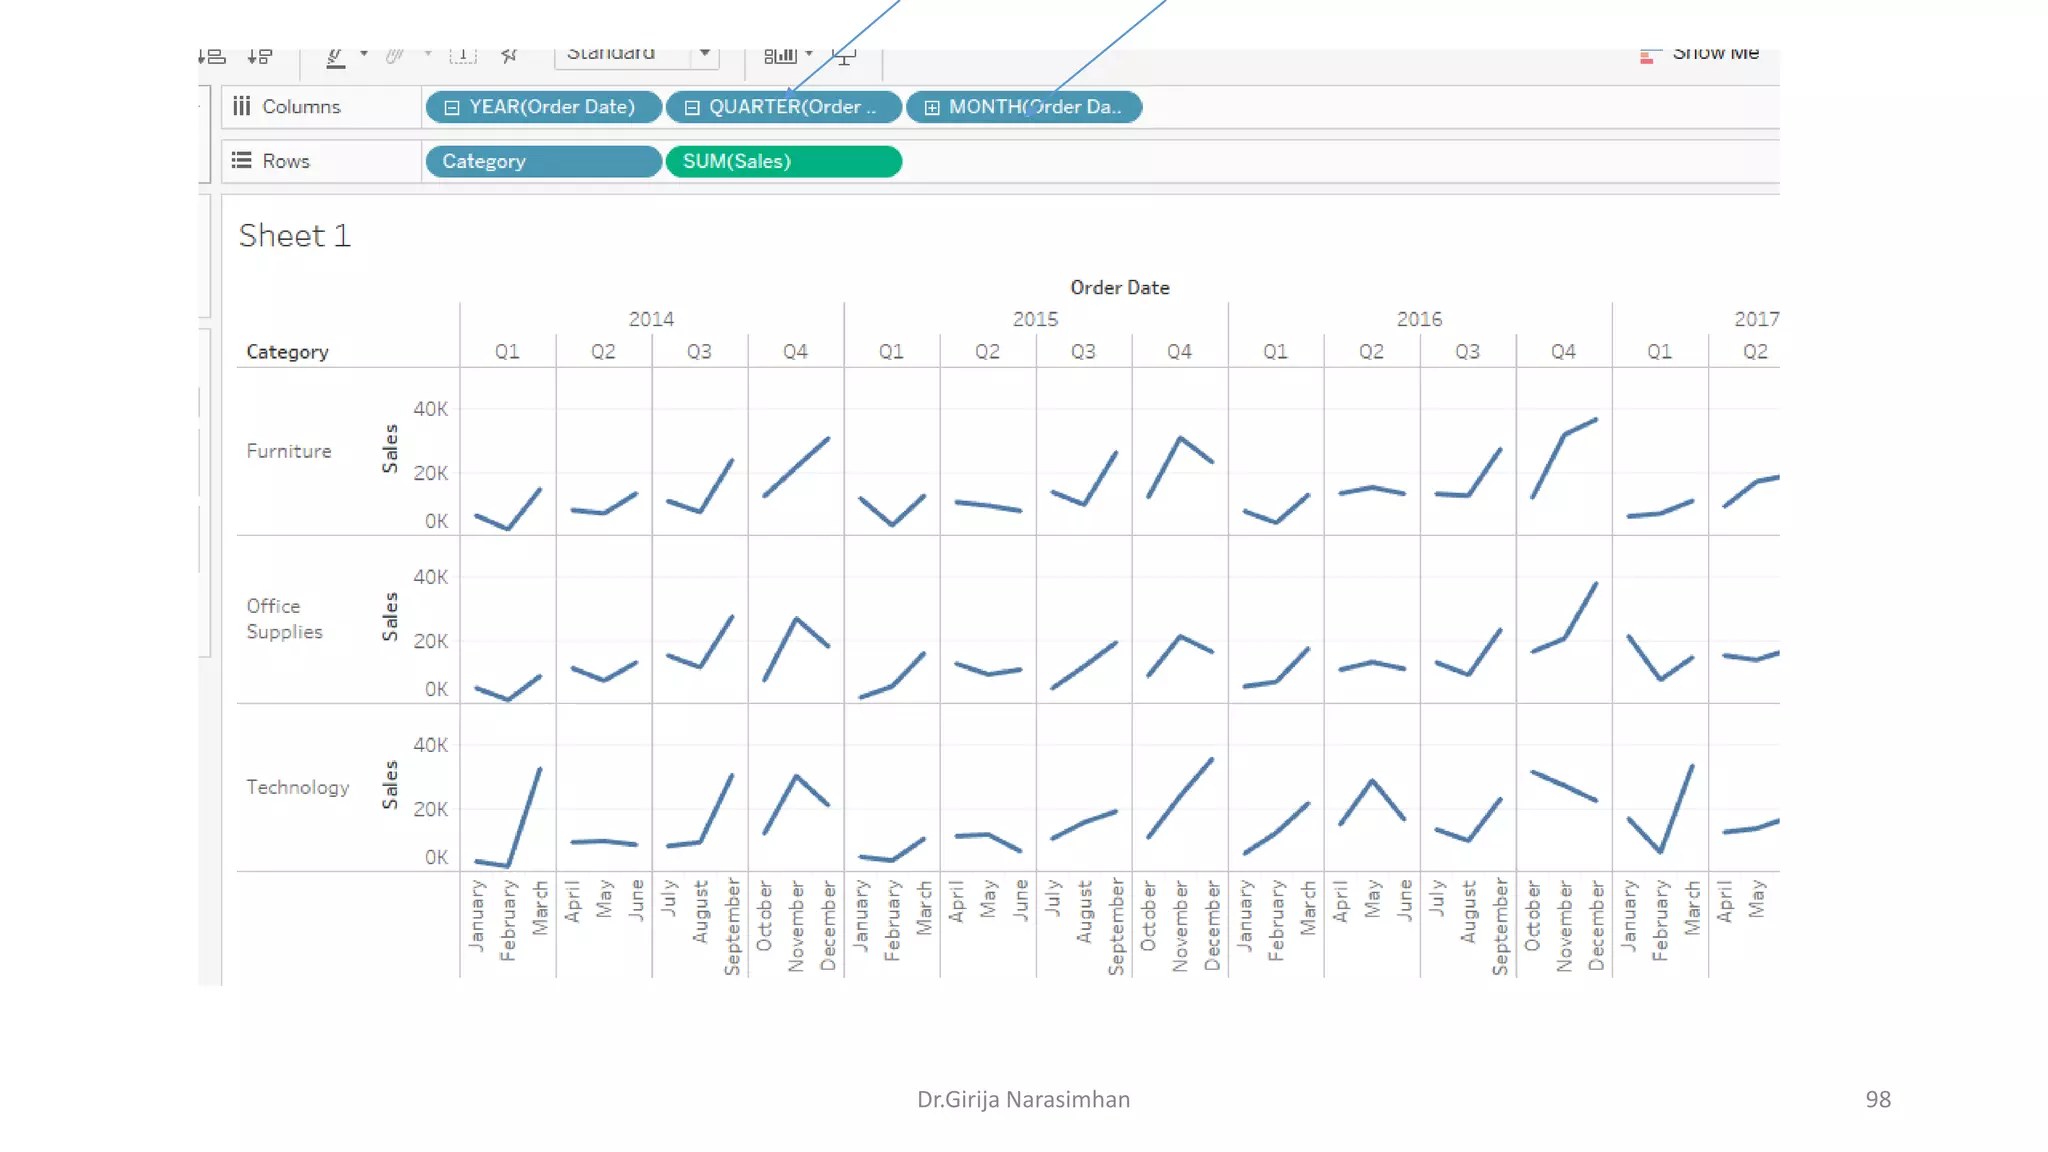Select the Category pill in Rows
2048x1152 pixels.
coord(542,161)
